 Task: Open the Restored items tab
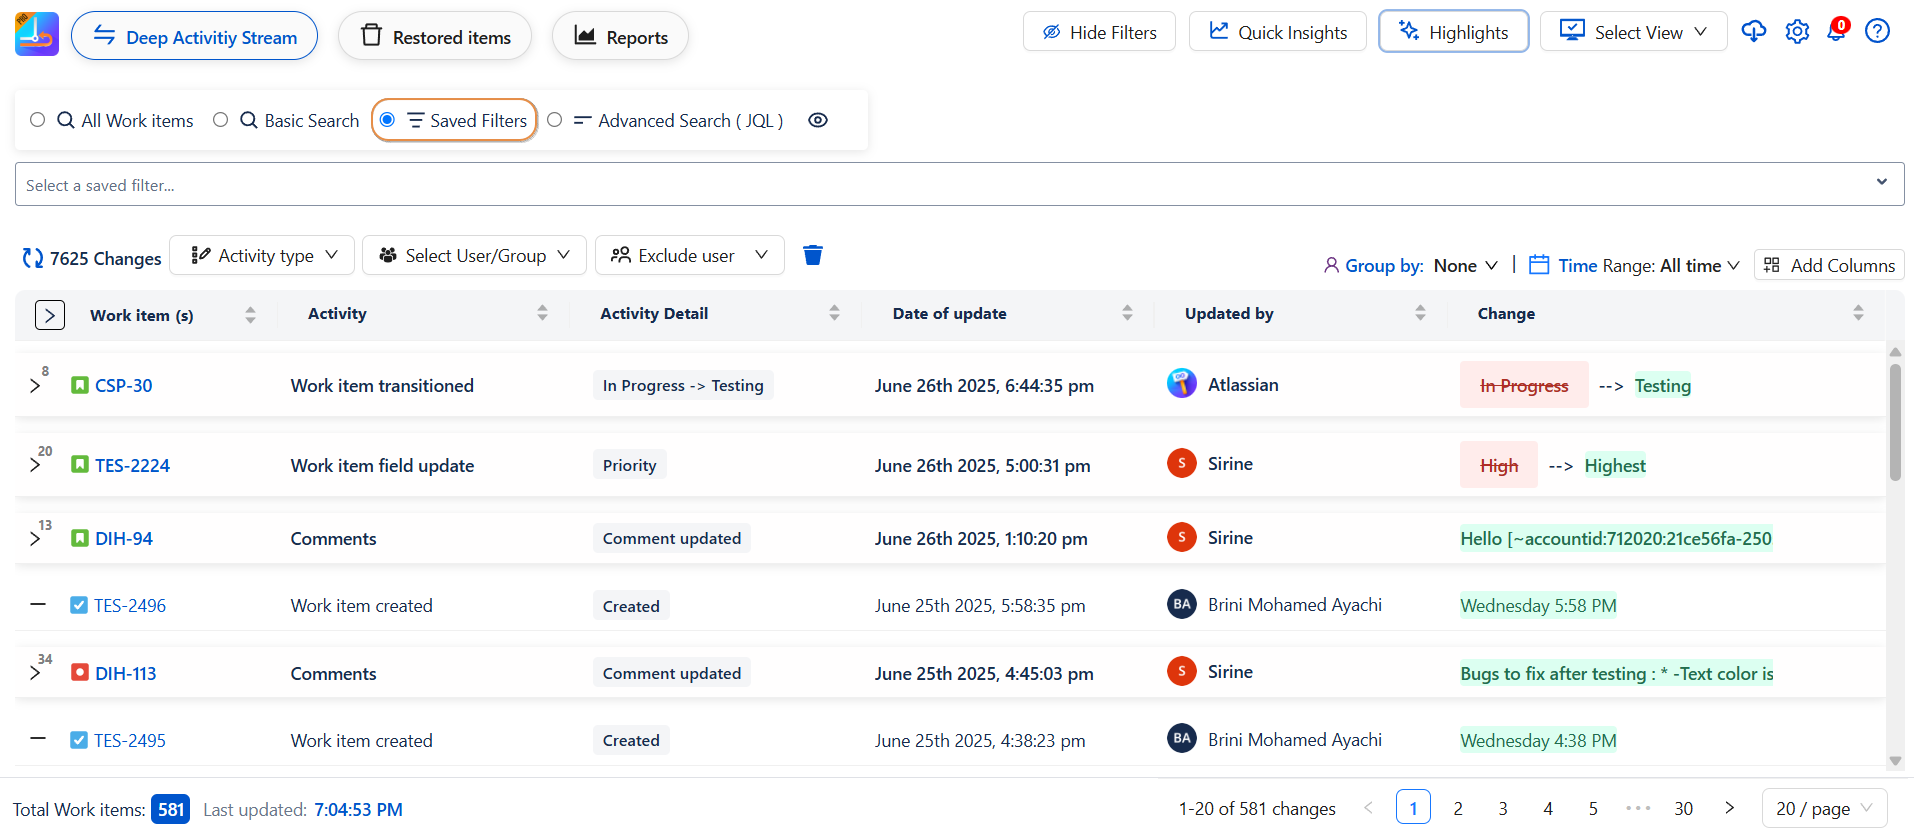pos(435,37)
